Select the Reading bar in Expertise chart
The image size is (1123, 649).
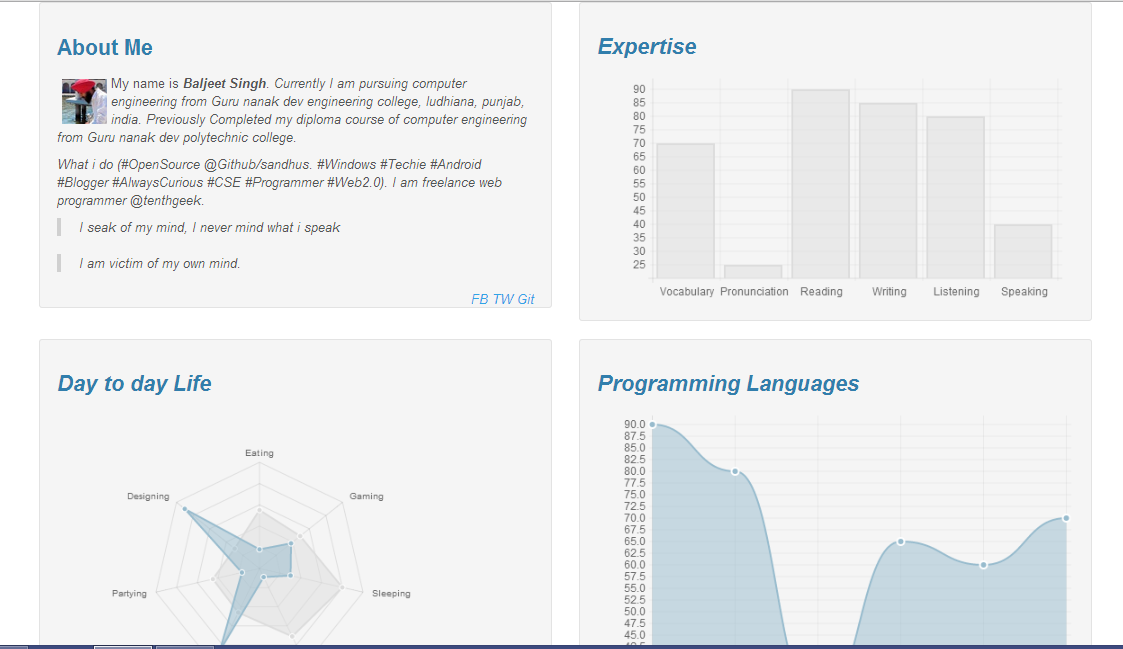[x=821, y=184]
